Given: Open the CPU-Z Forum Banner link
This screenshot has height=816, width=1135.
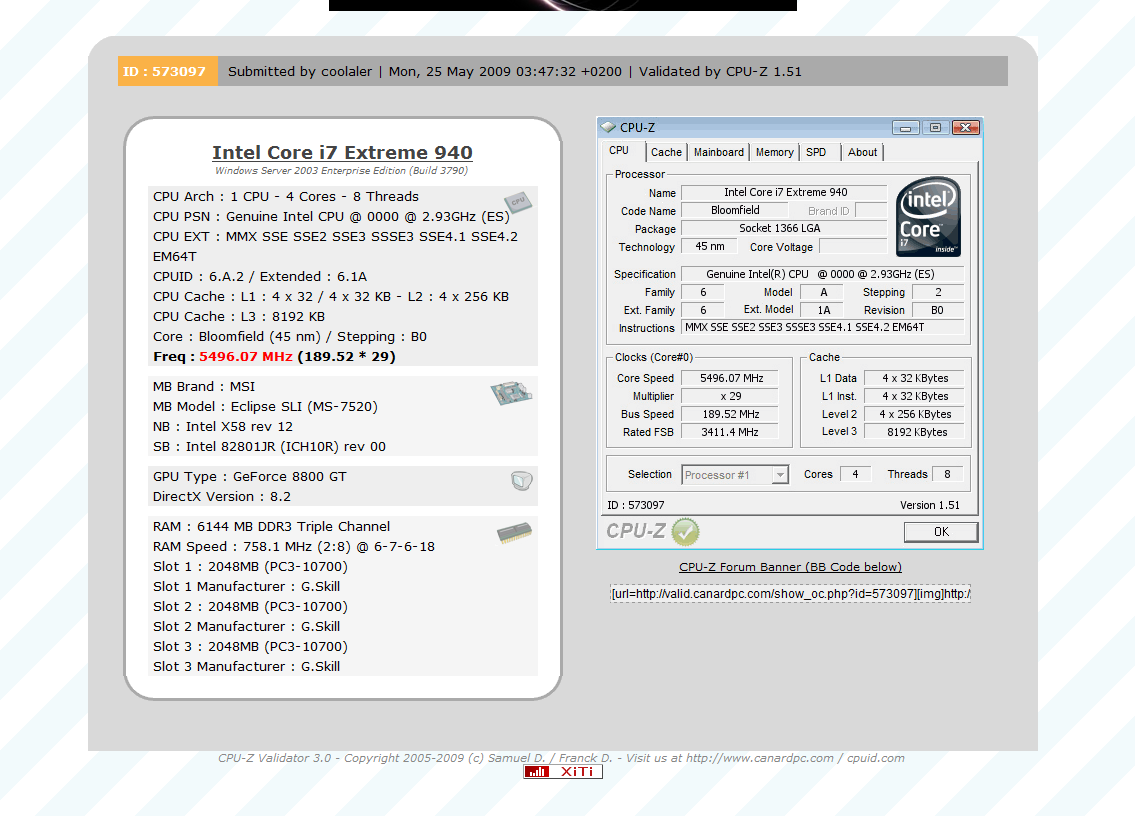Looking at the screenshot, I should [790, 567].
